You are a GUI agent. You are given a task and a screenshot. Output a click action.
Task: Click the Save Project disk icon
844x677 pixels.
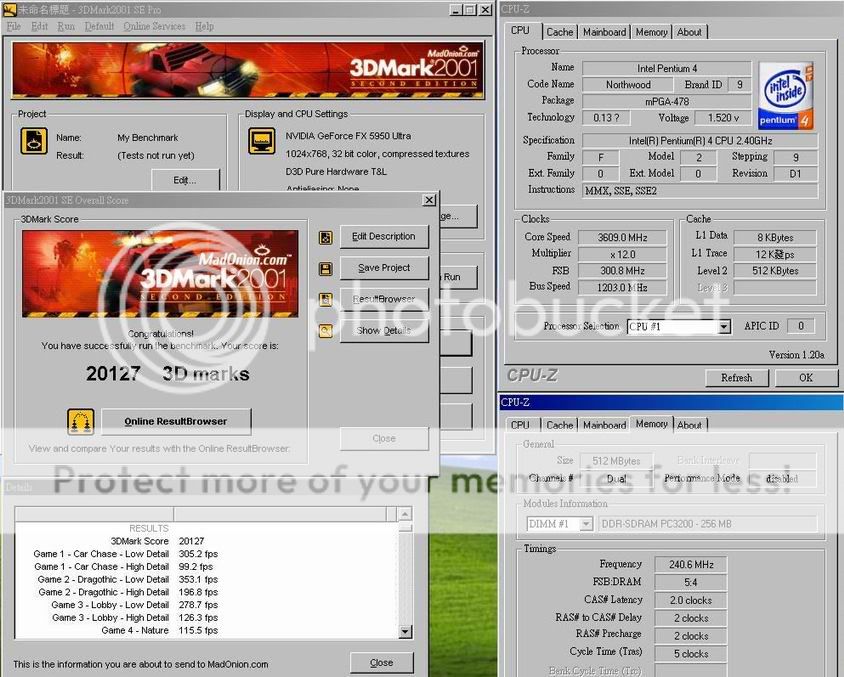325,269
